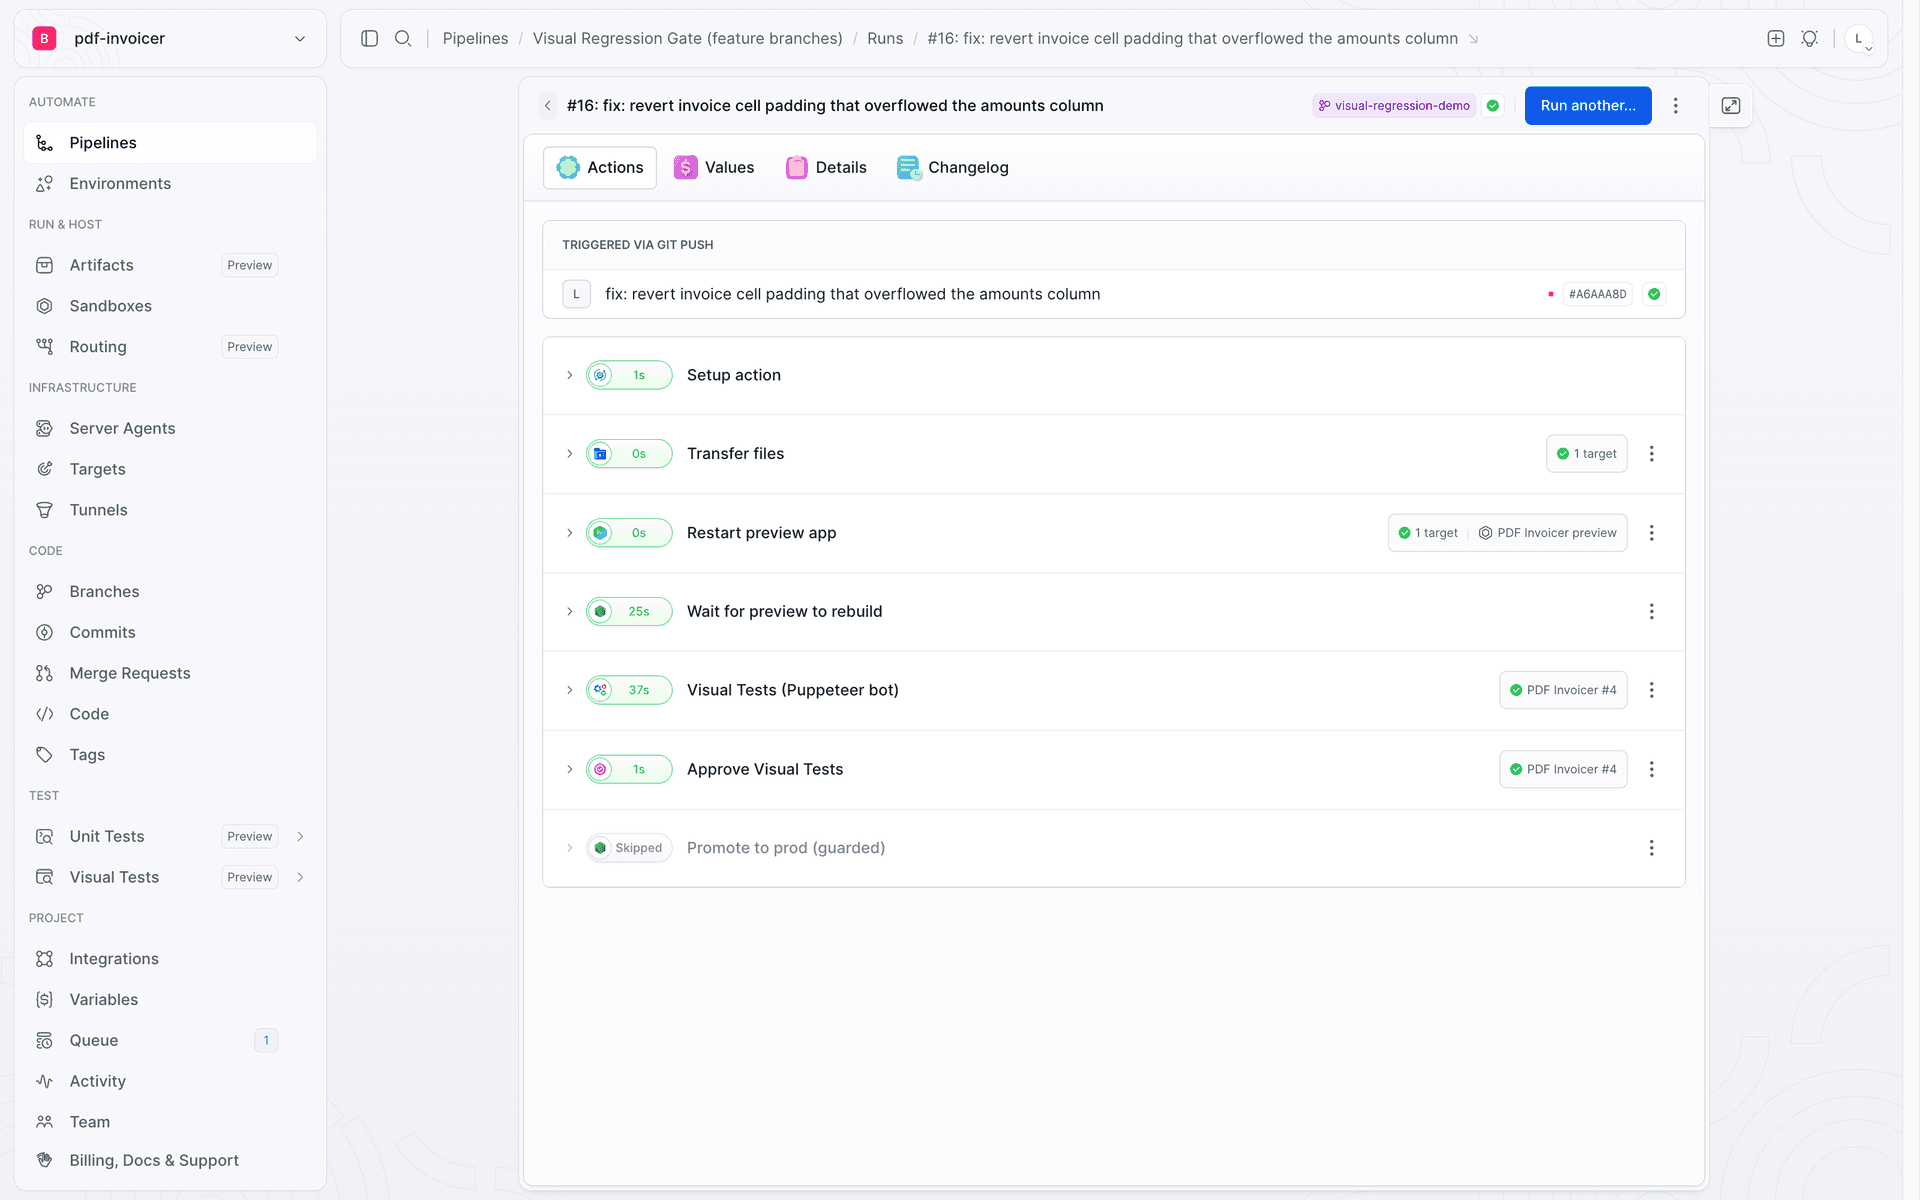Open Commits sidebar icon
Screen dimensions: 1920x1200
44,633
